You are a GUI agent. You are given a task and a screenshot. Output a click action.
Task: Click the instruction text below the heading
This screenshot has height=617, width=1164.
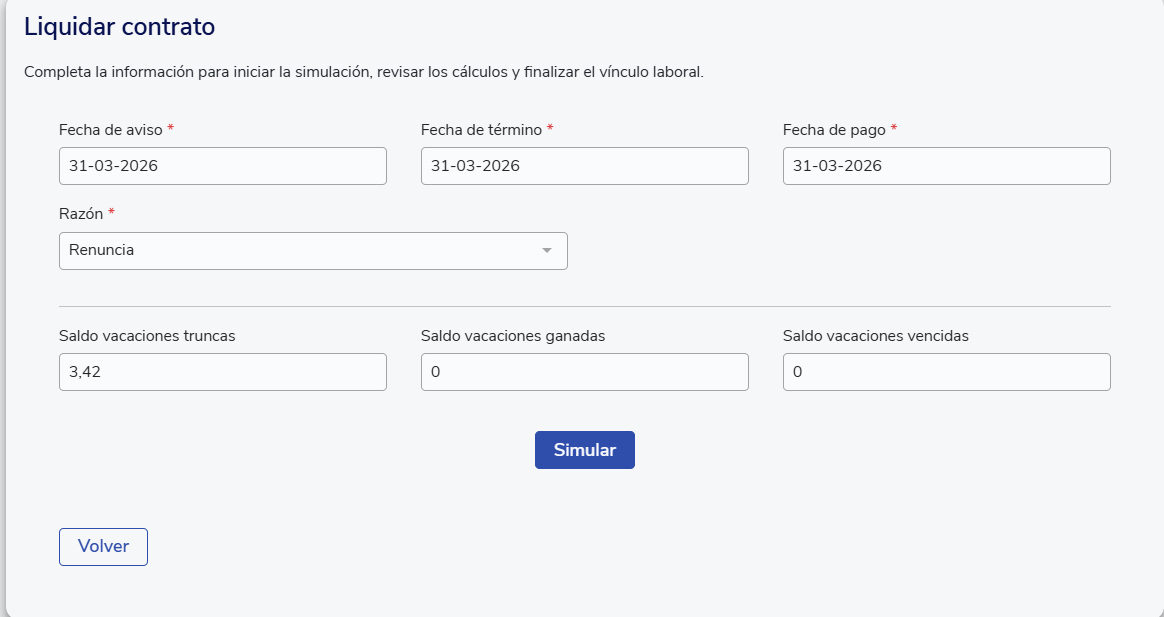363,73
